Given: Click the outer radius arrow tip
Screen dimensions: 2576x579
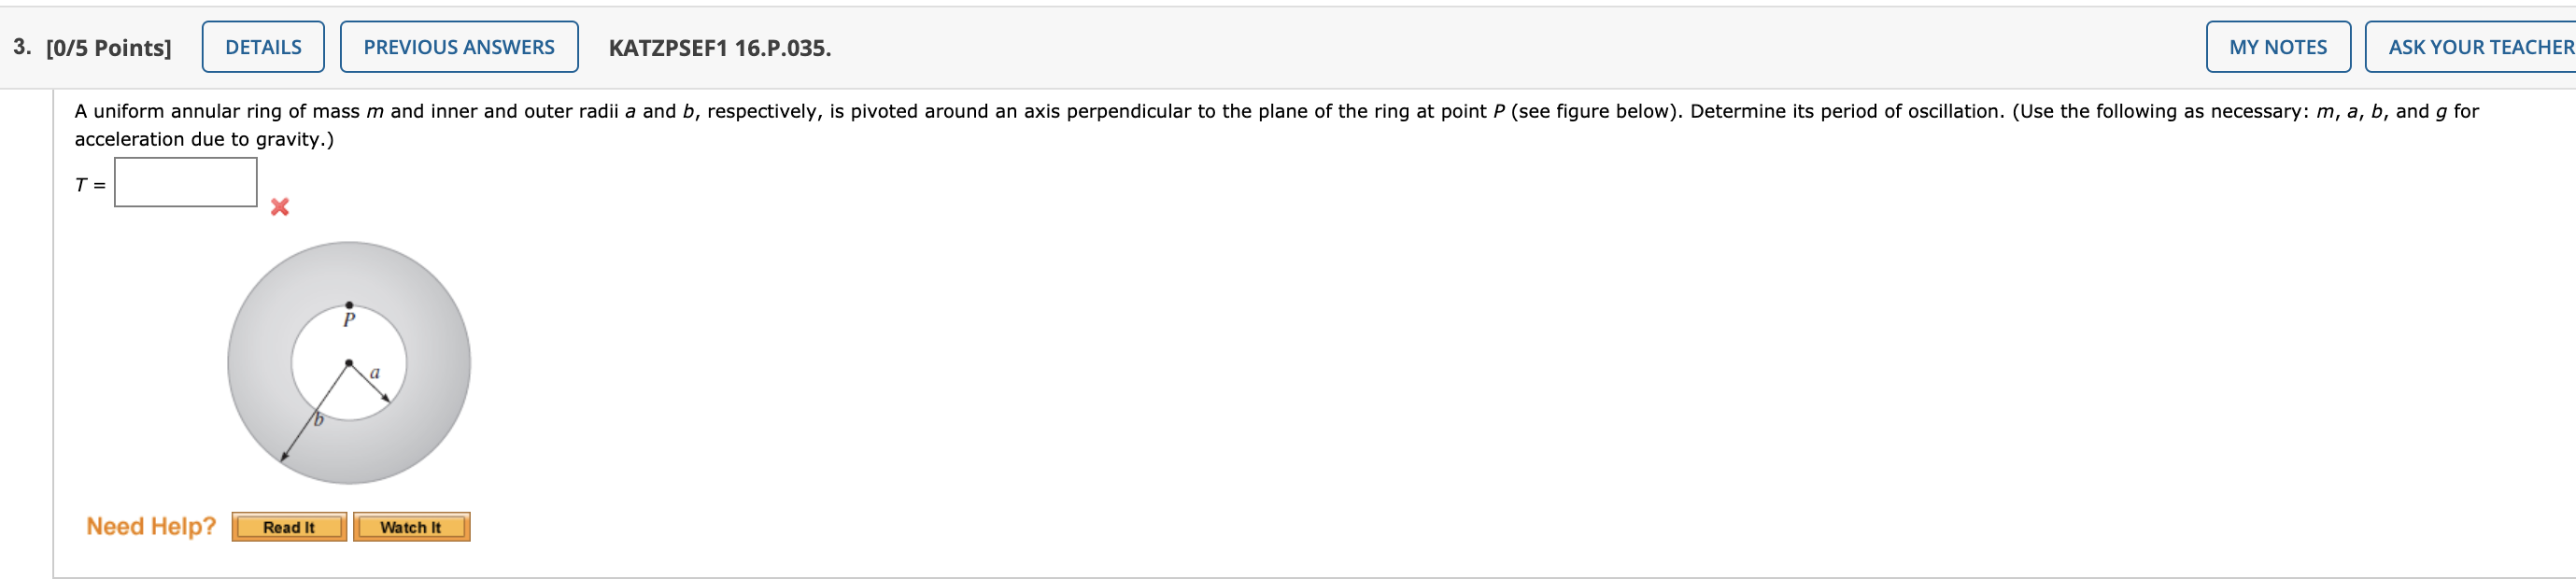Looking at the screenshot, I should tap(283, 459).
